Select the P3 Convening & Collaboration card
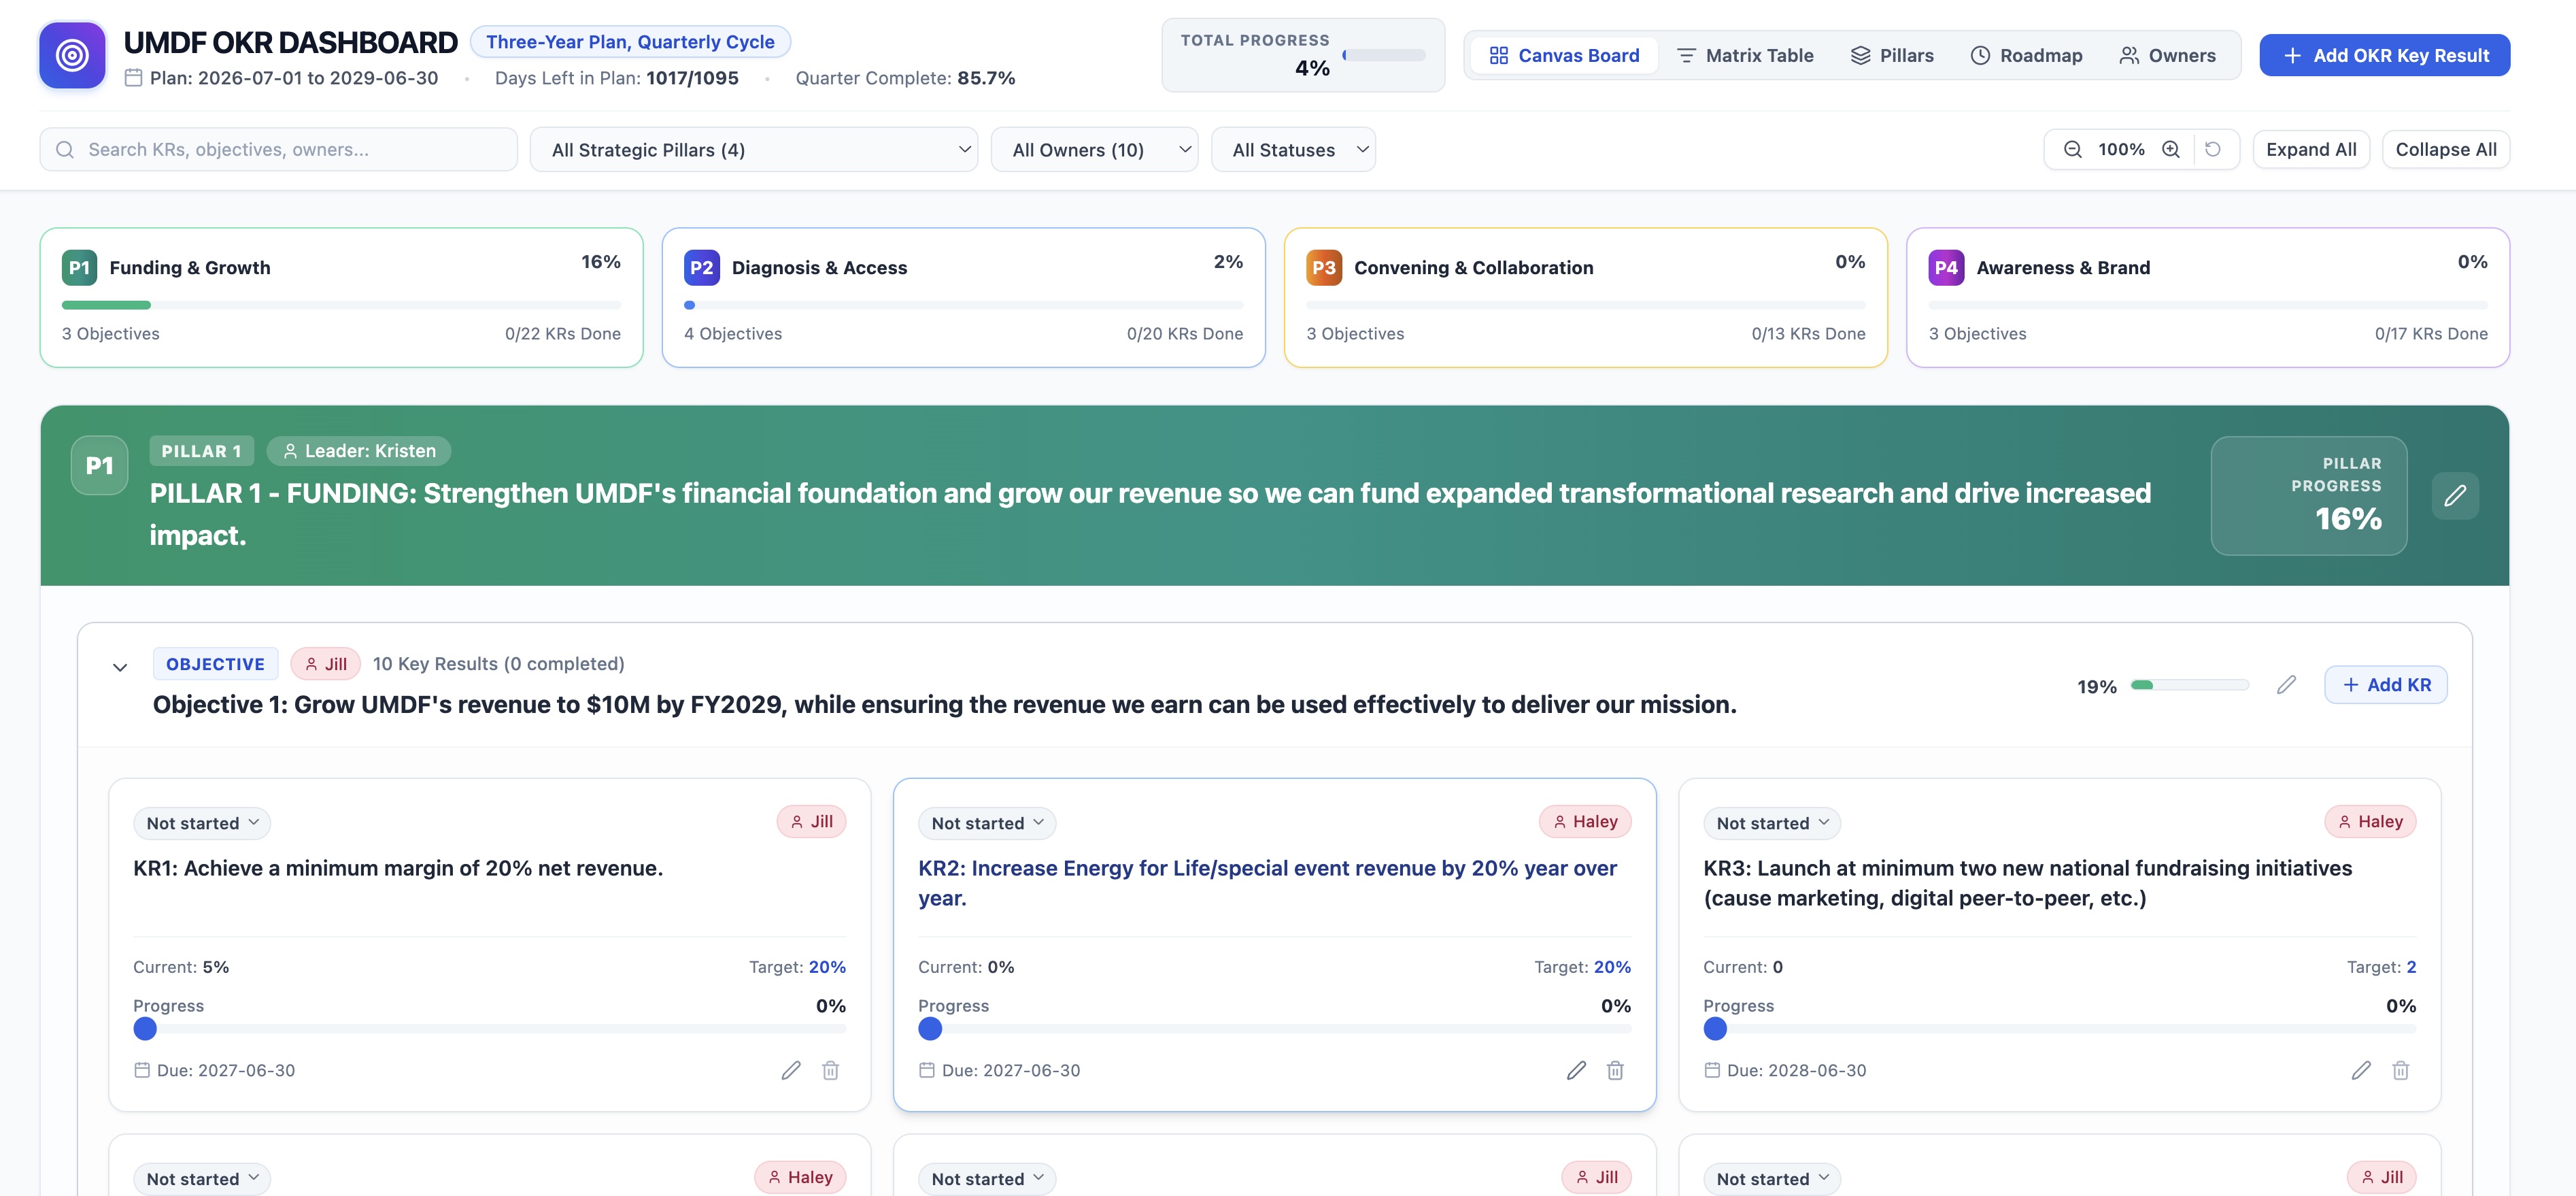2576x1196 pixels. [x=1585, y=298]
